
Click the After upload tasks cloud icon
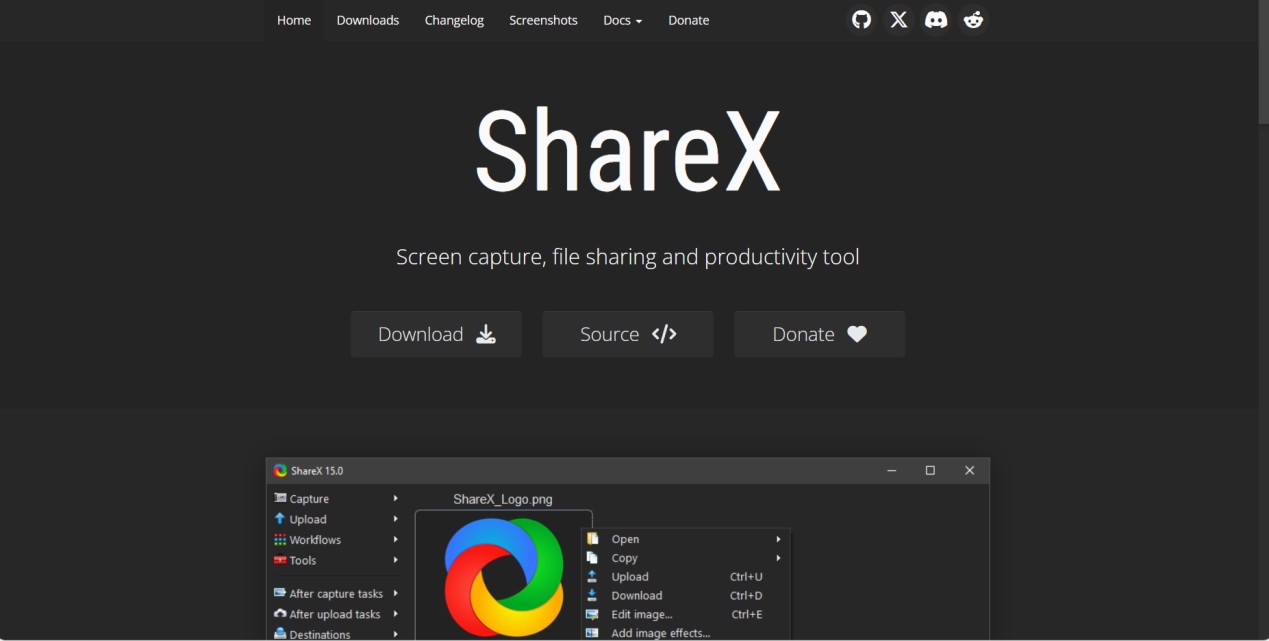280,614
